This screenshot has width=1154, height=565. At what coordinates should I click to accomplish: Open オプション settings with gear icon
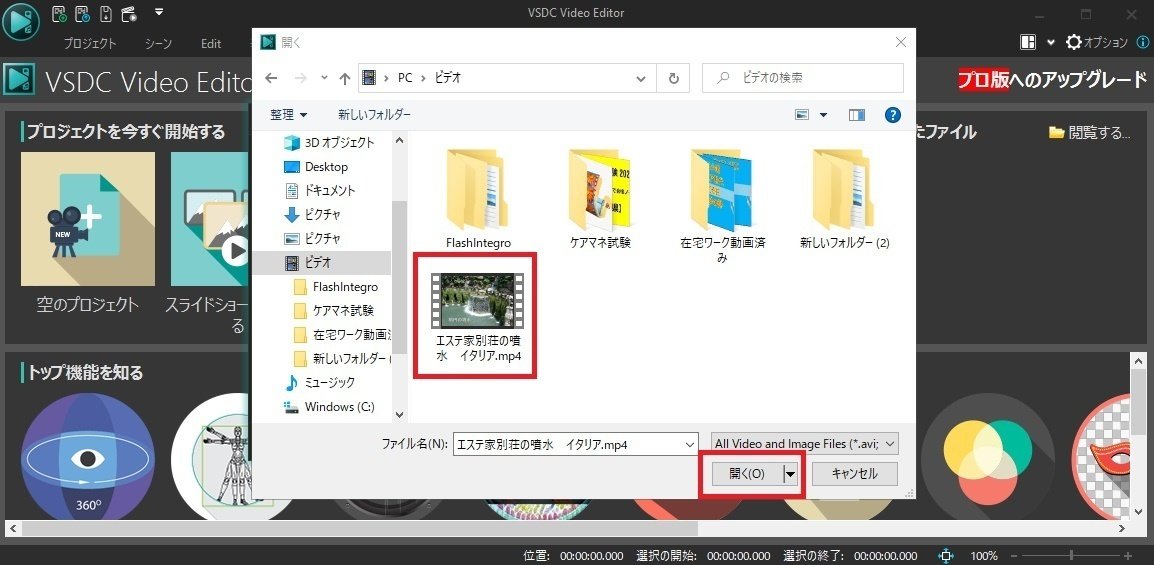coord(1097,43)
